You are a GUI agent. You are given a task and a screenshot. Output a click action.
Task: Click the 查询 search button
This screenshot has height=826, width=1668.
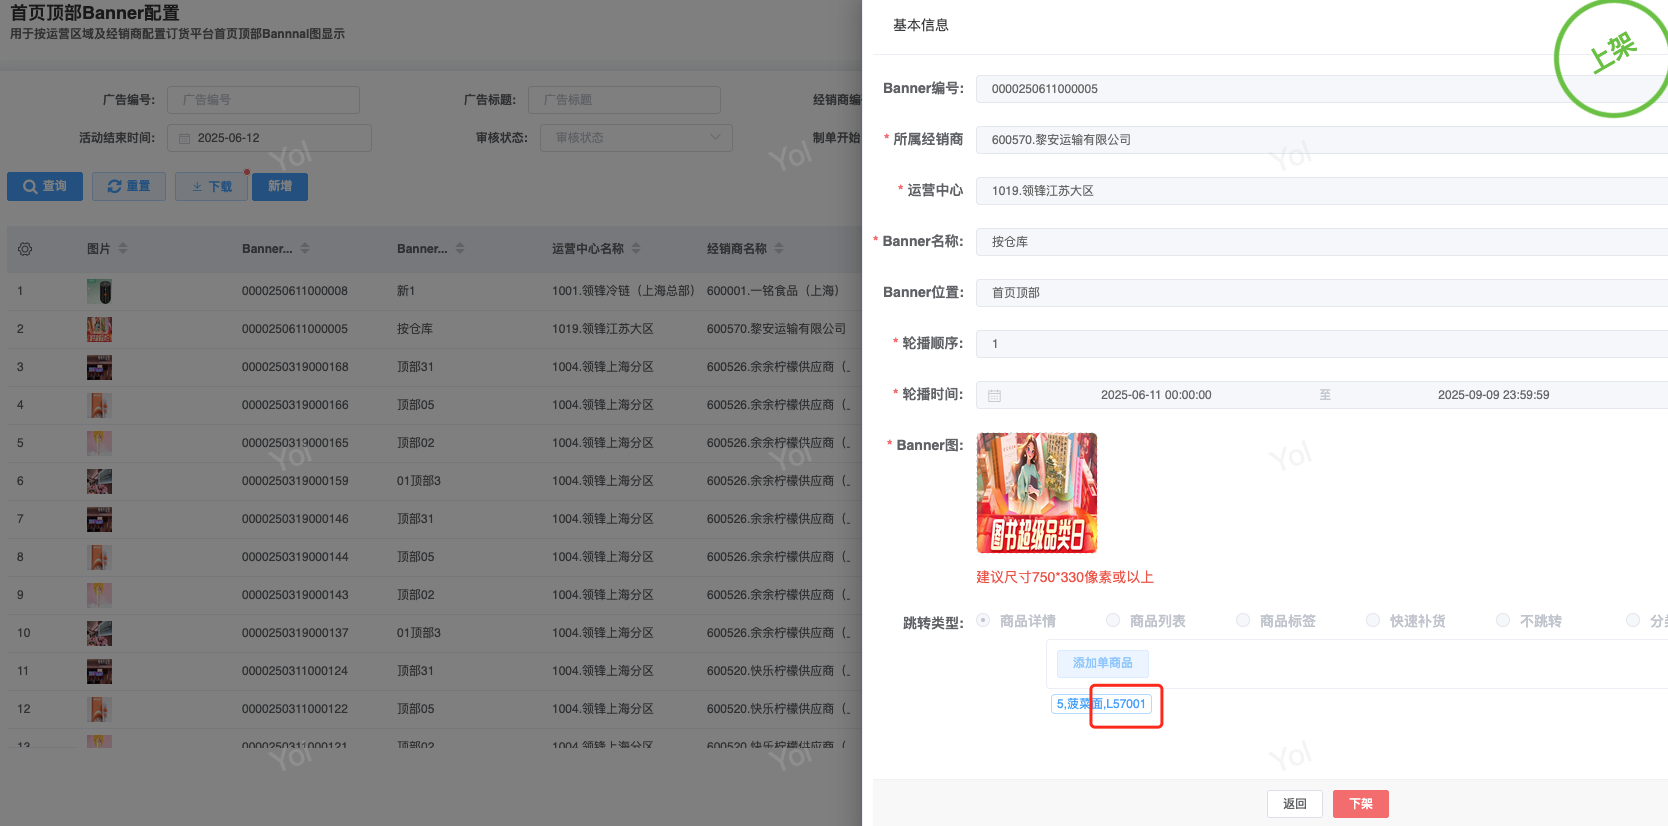click(45, 187)
